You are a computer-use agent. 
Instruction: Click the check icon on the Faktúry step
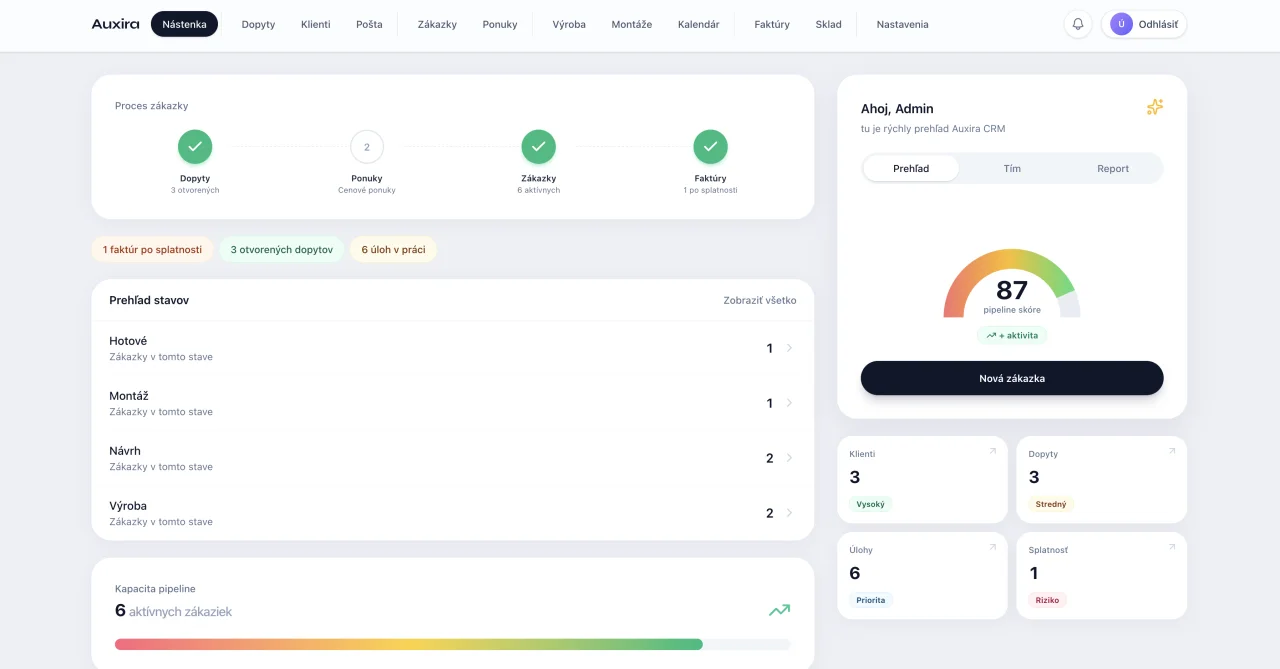[x=710, y=146]
